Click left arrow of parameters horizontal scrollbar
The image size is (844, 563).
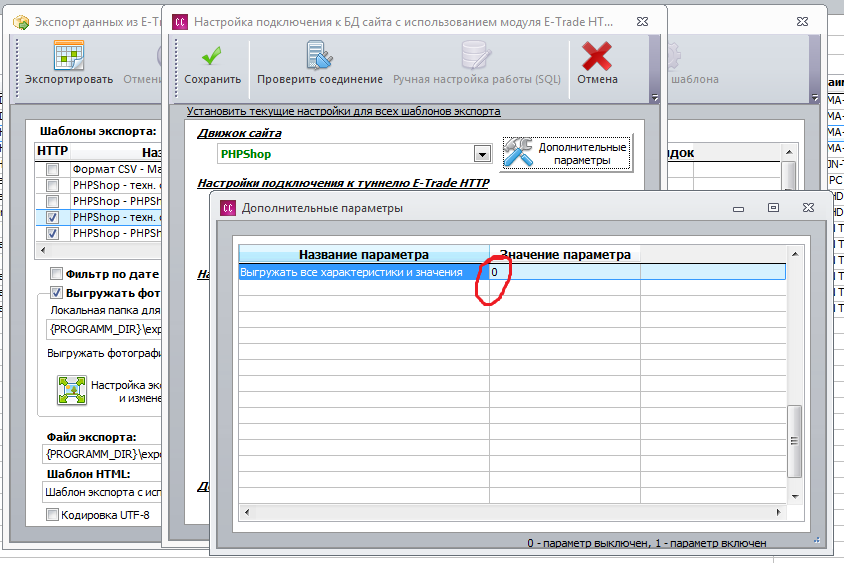pos(247,512)
